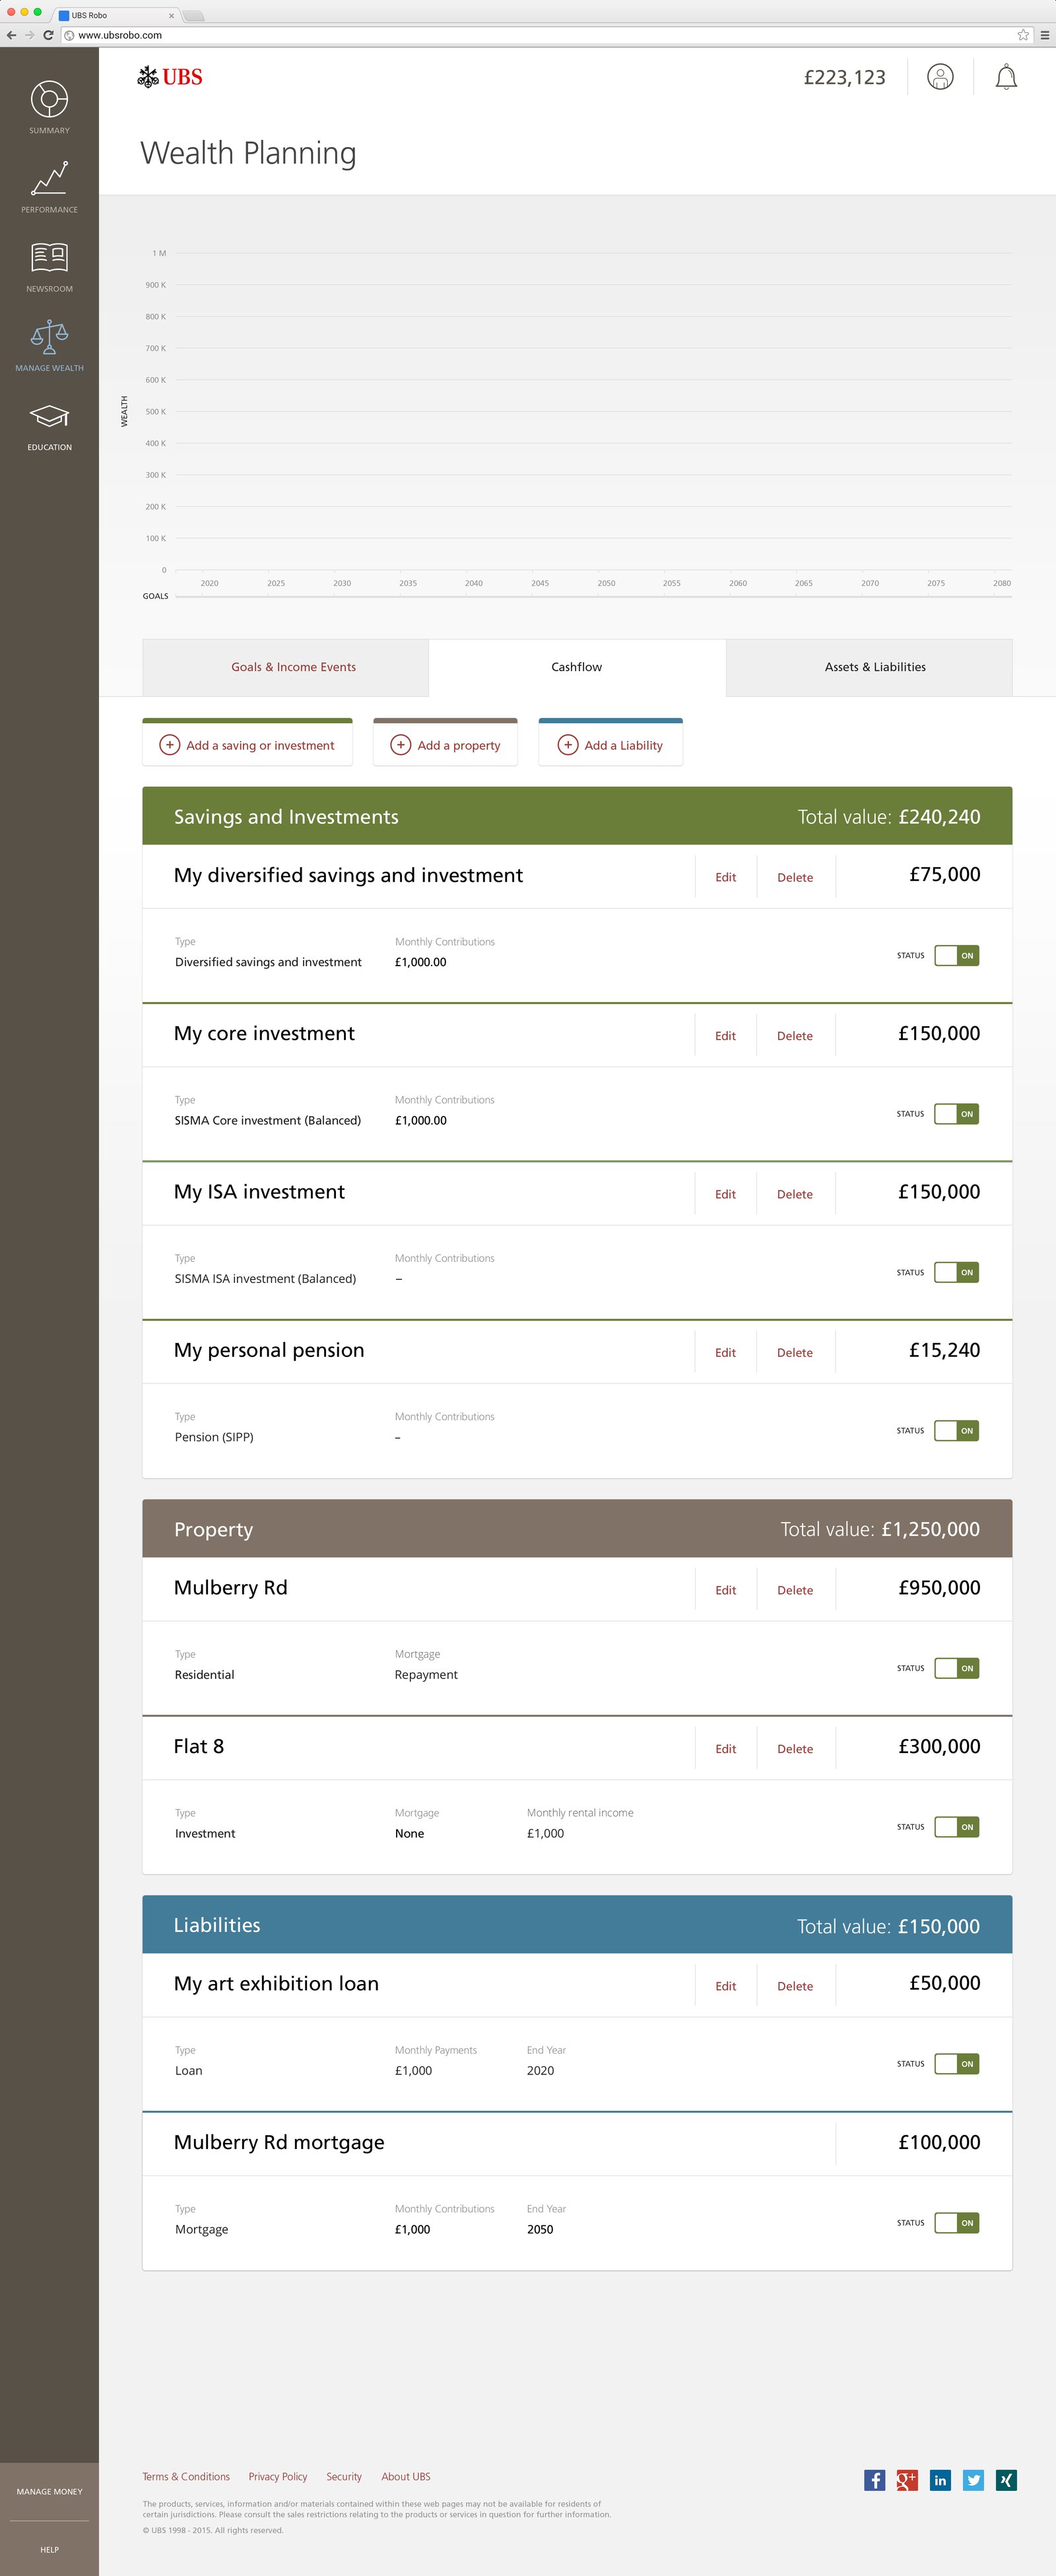Disable My art exhibition loan status
Image resolution: width=1056 pixels, height=2576 pixels.
(956, 2063)
